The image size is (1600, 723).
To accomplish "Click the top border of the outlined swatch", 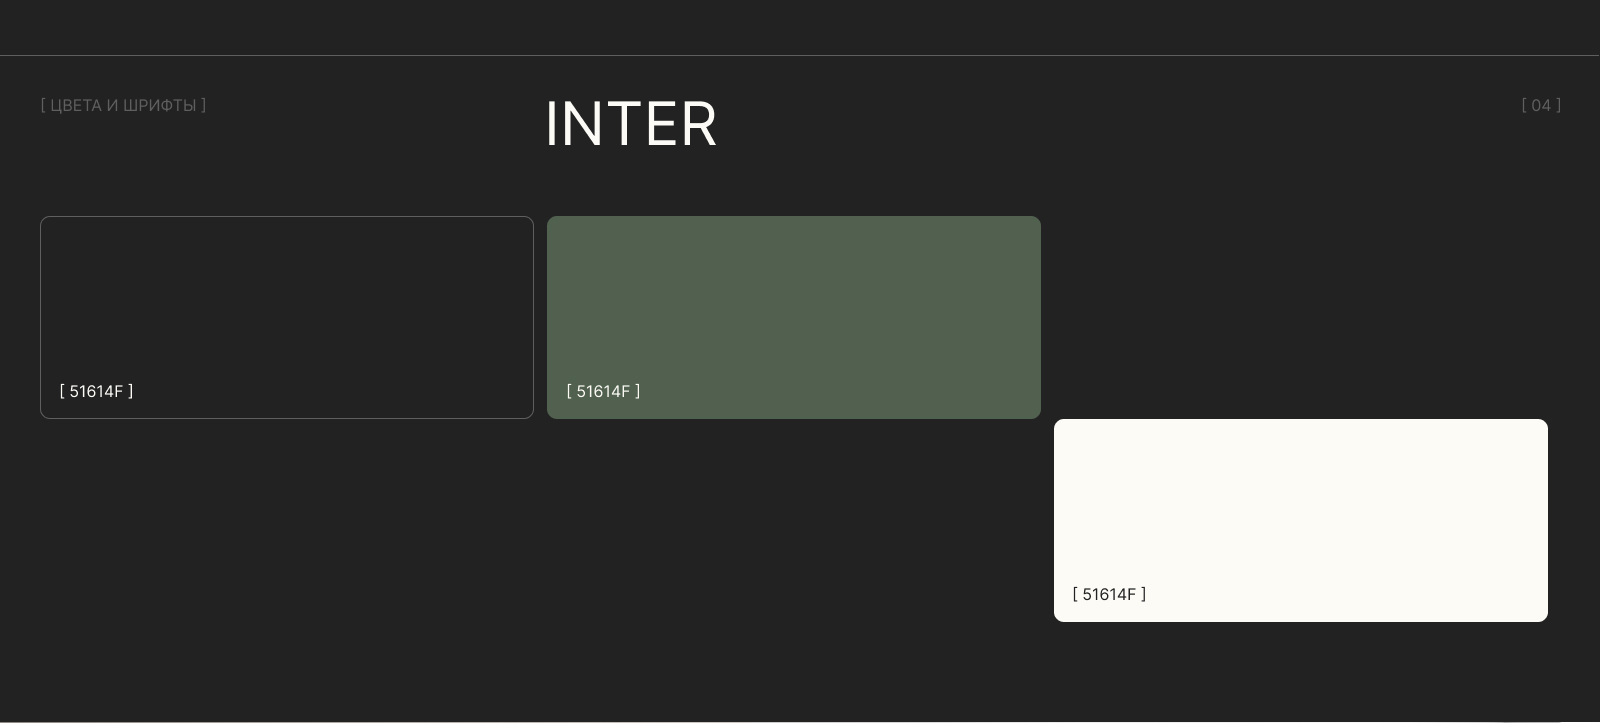I will pyautogui.click(x=286, y=217).
